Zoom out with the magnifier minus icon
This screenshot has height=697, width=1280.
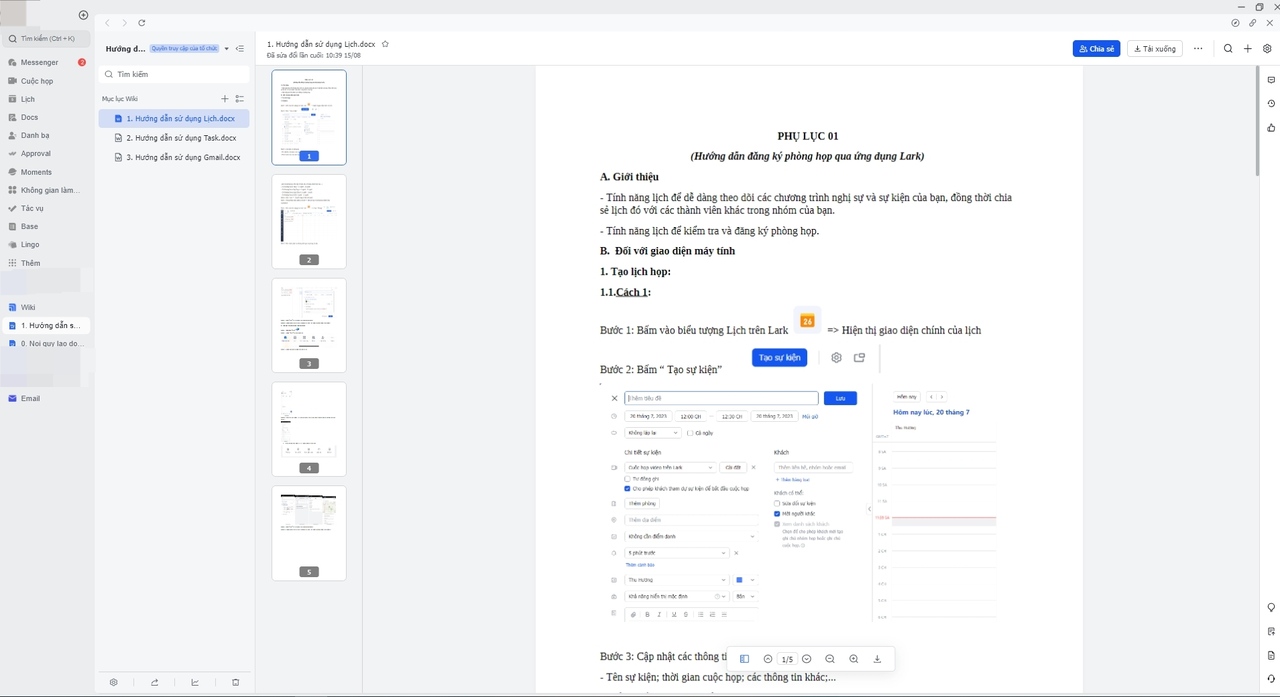tap(830, 659)
